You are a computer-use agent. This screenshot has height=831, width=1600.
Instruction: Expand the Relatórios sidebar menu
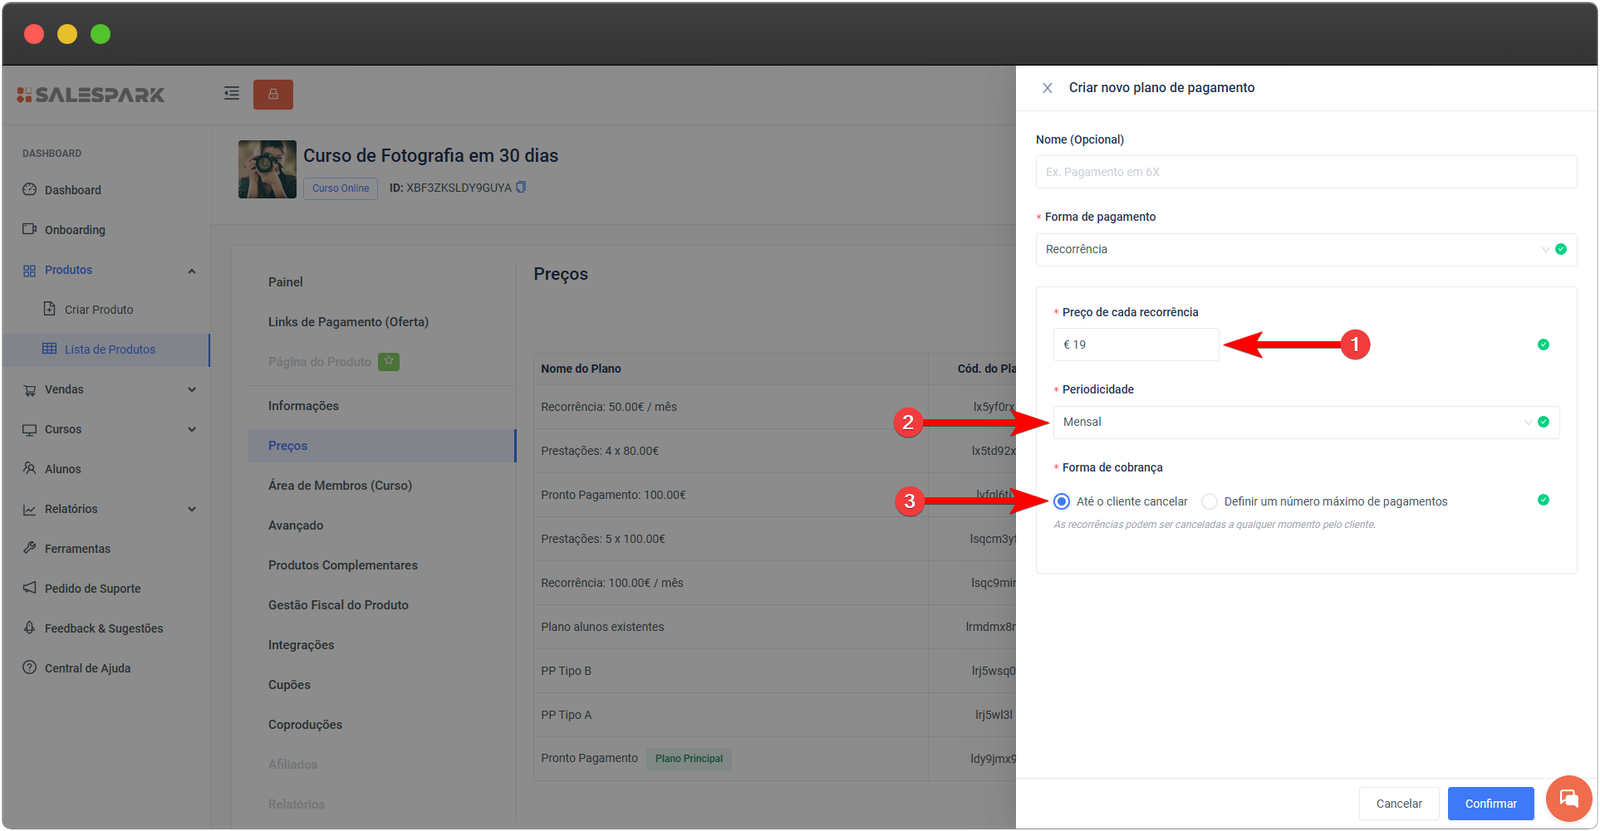click(x=107, y=509)
